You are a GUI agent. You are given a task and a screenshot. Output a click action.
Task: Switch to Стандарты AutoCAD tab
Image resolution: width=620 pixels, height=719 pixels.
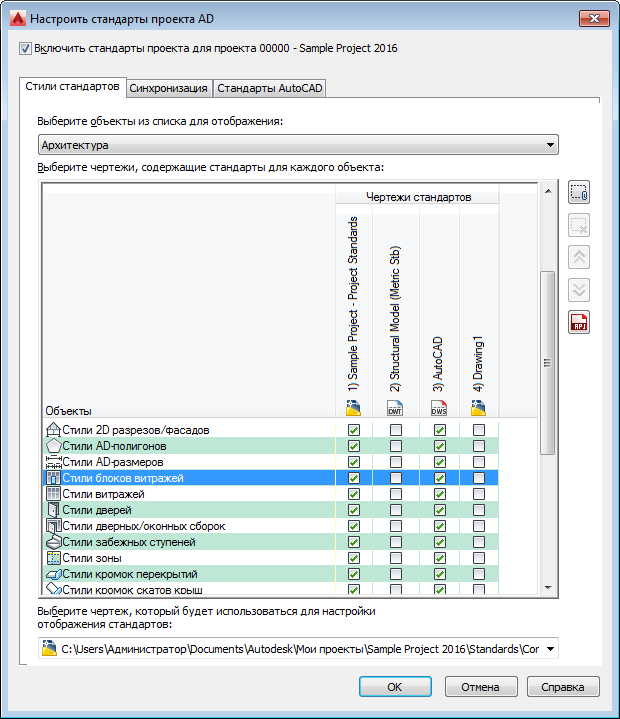(270, 88)
